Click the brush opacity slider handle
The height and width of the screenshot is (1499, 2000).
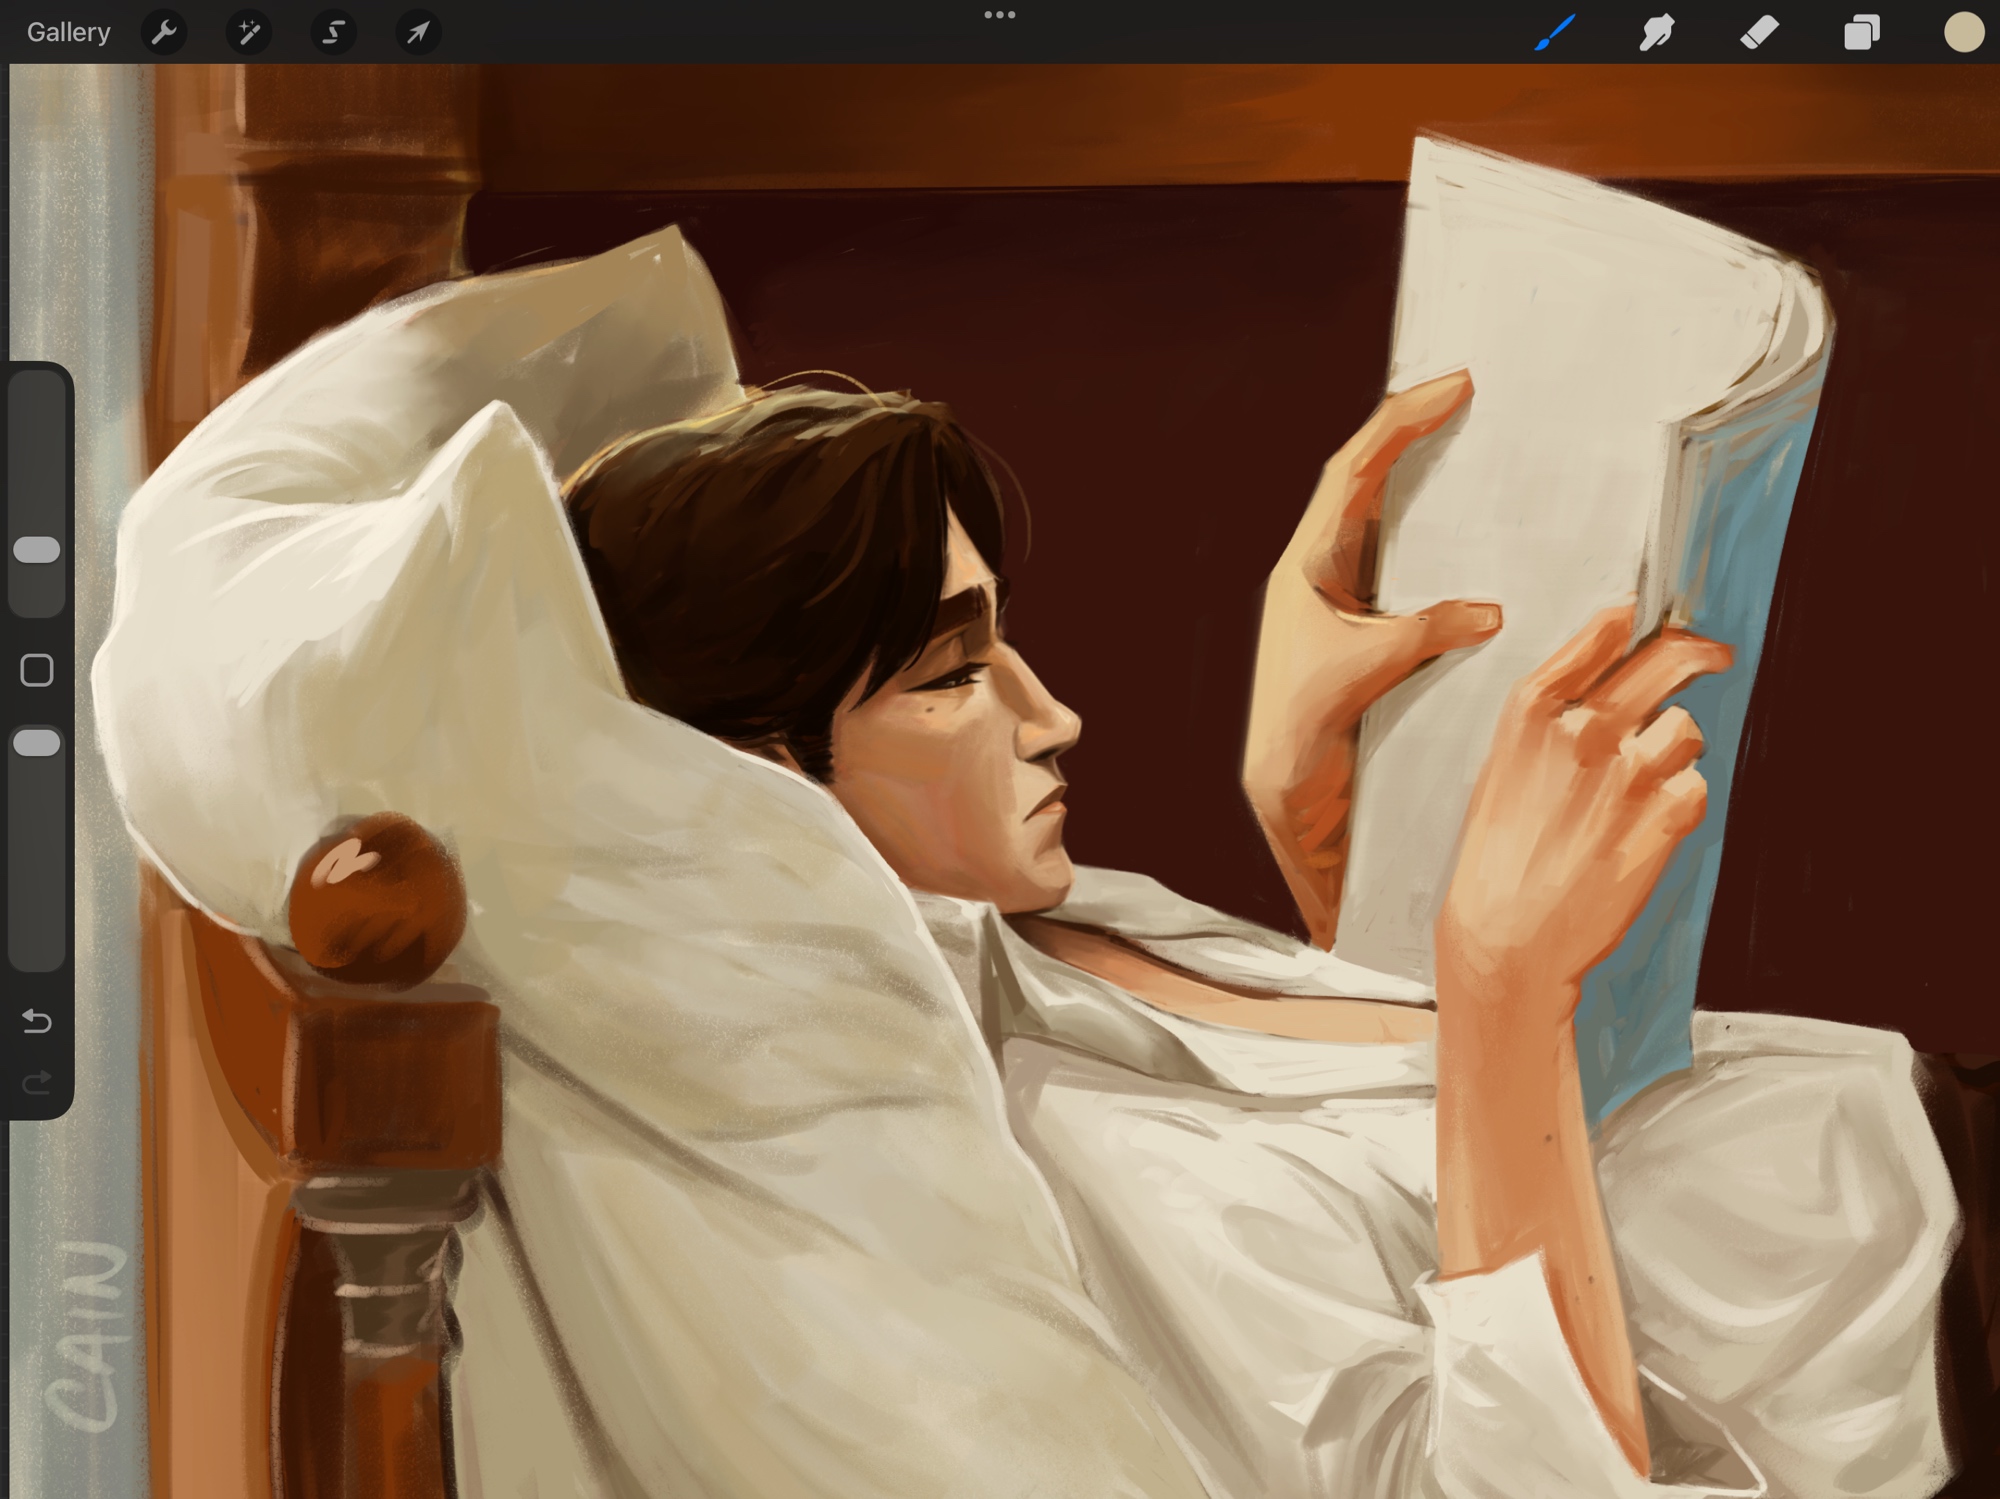tap(37, 742)
